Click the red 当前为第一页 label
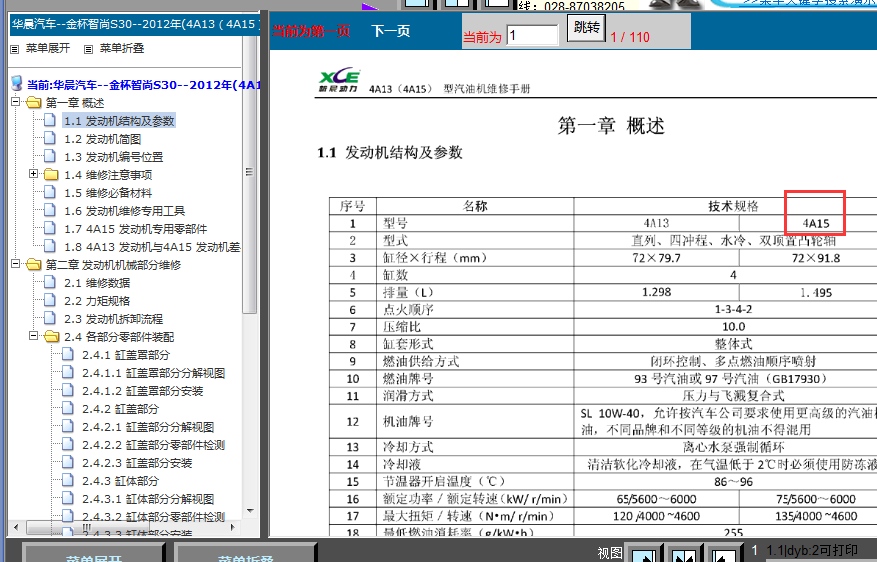 pos(311,31)
